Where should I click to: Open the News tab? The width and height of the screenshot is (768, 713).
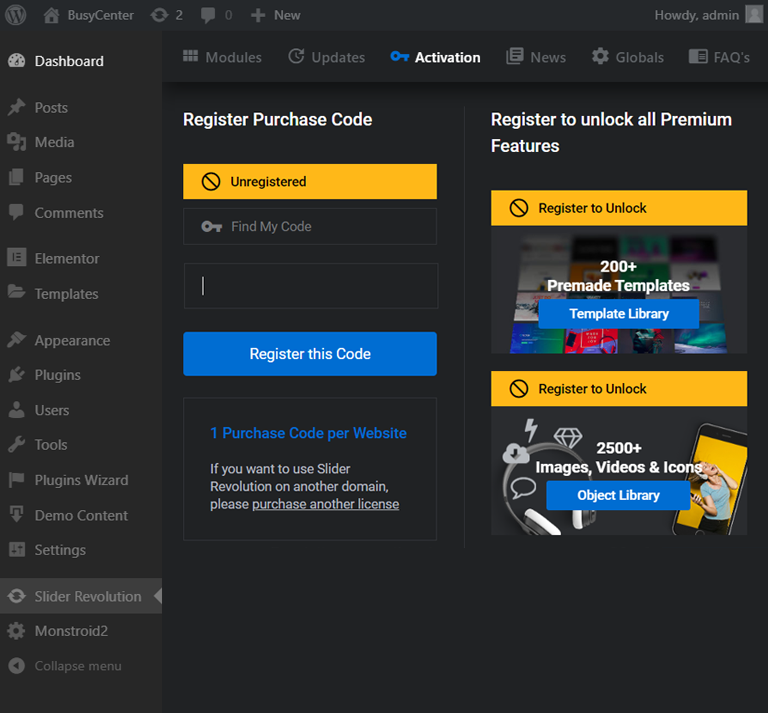tap(536, 57)
